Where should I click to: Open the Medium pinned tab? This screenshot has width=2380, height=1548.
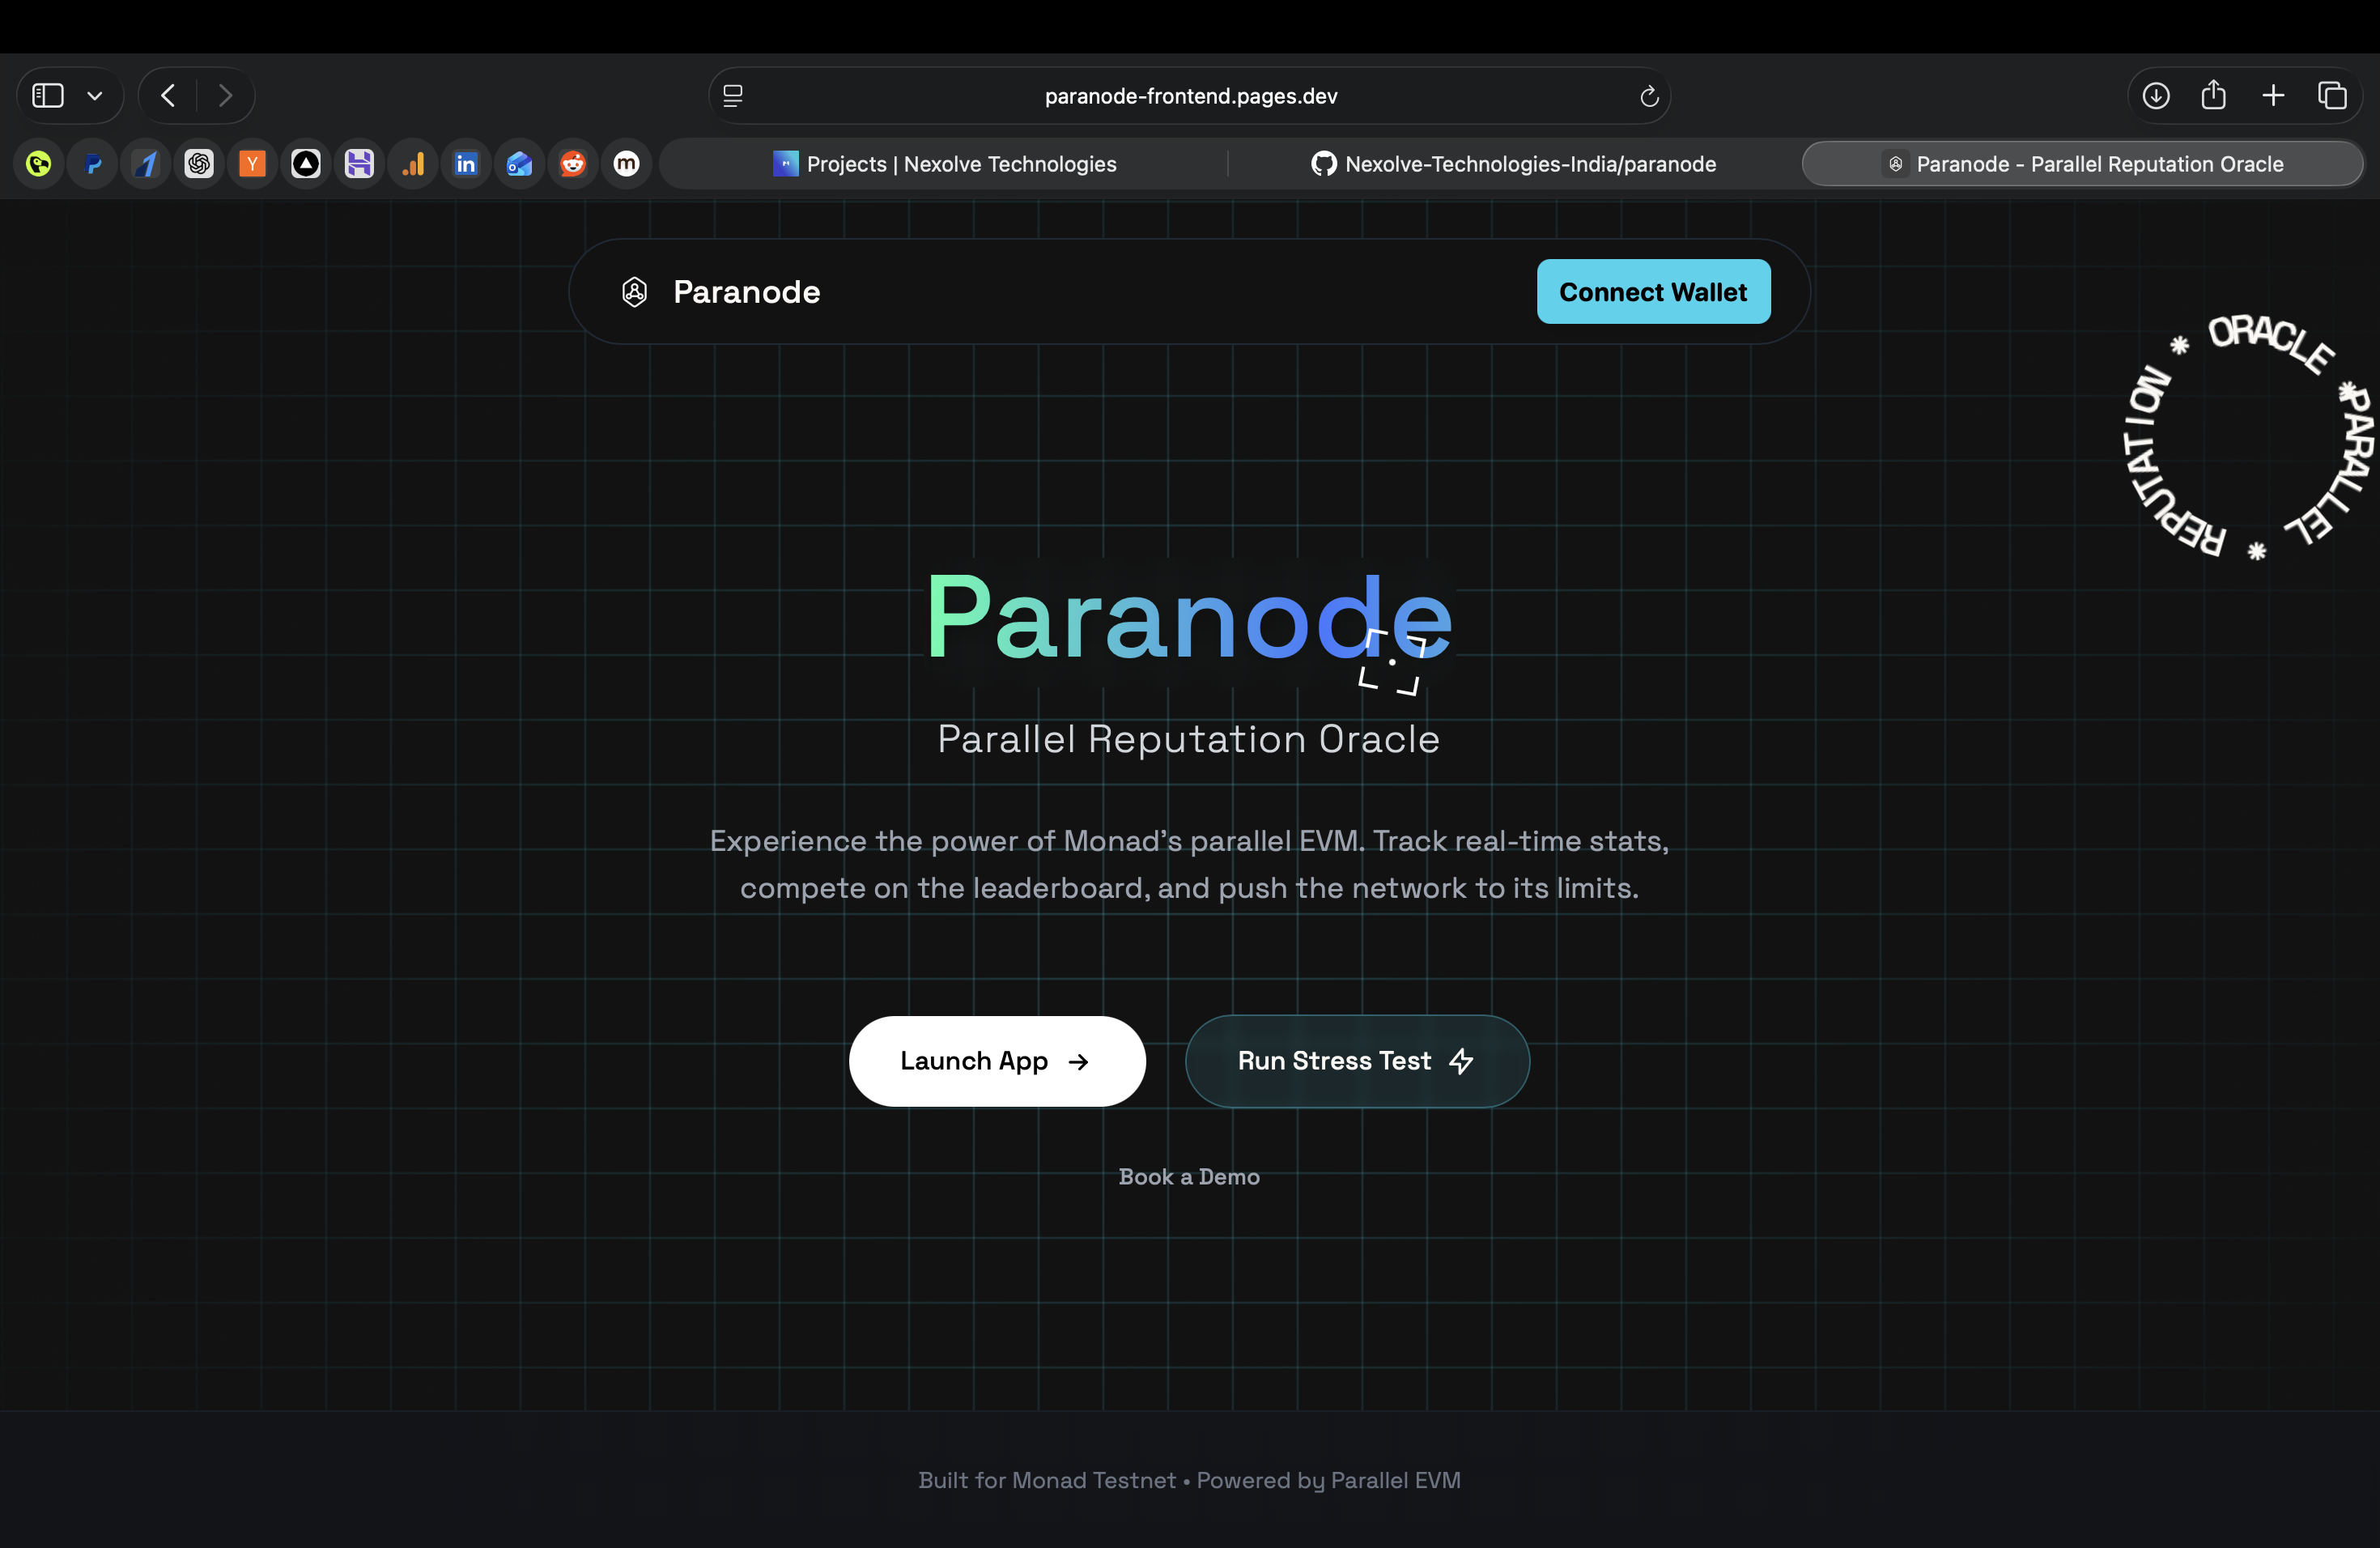625,163
